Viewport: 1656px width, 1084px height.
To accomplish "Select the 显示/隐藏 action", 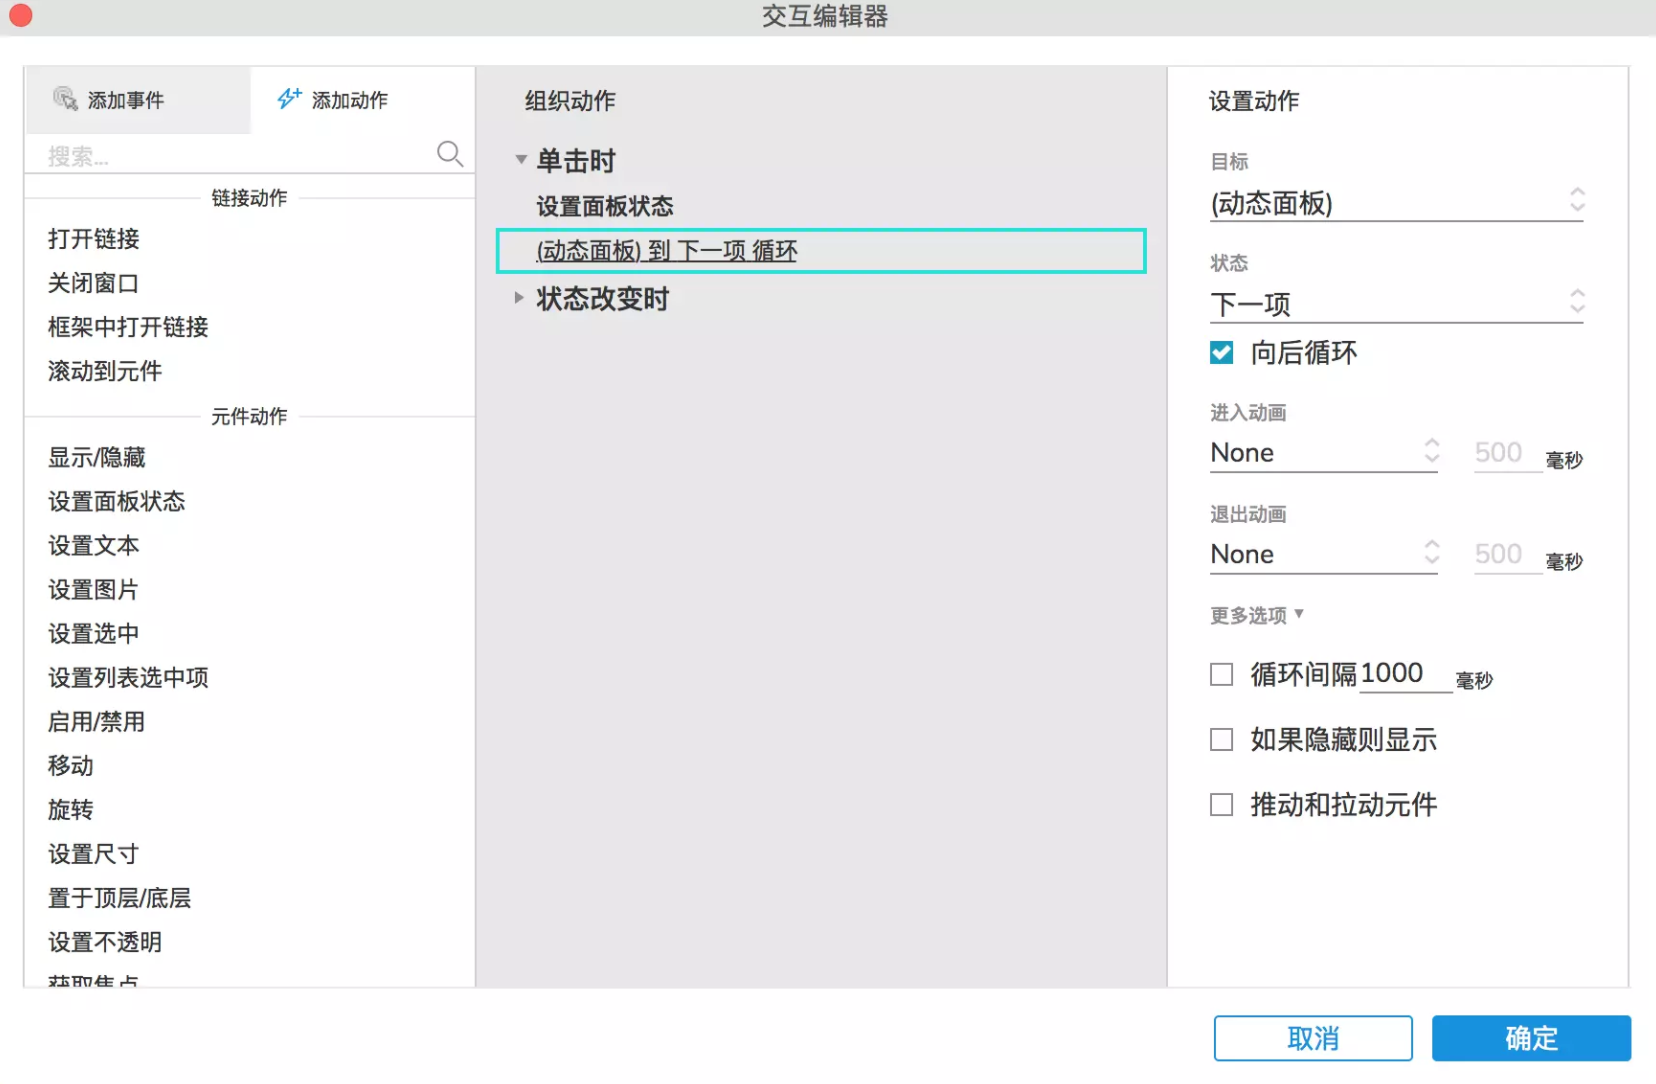I will click(97, 458).
